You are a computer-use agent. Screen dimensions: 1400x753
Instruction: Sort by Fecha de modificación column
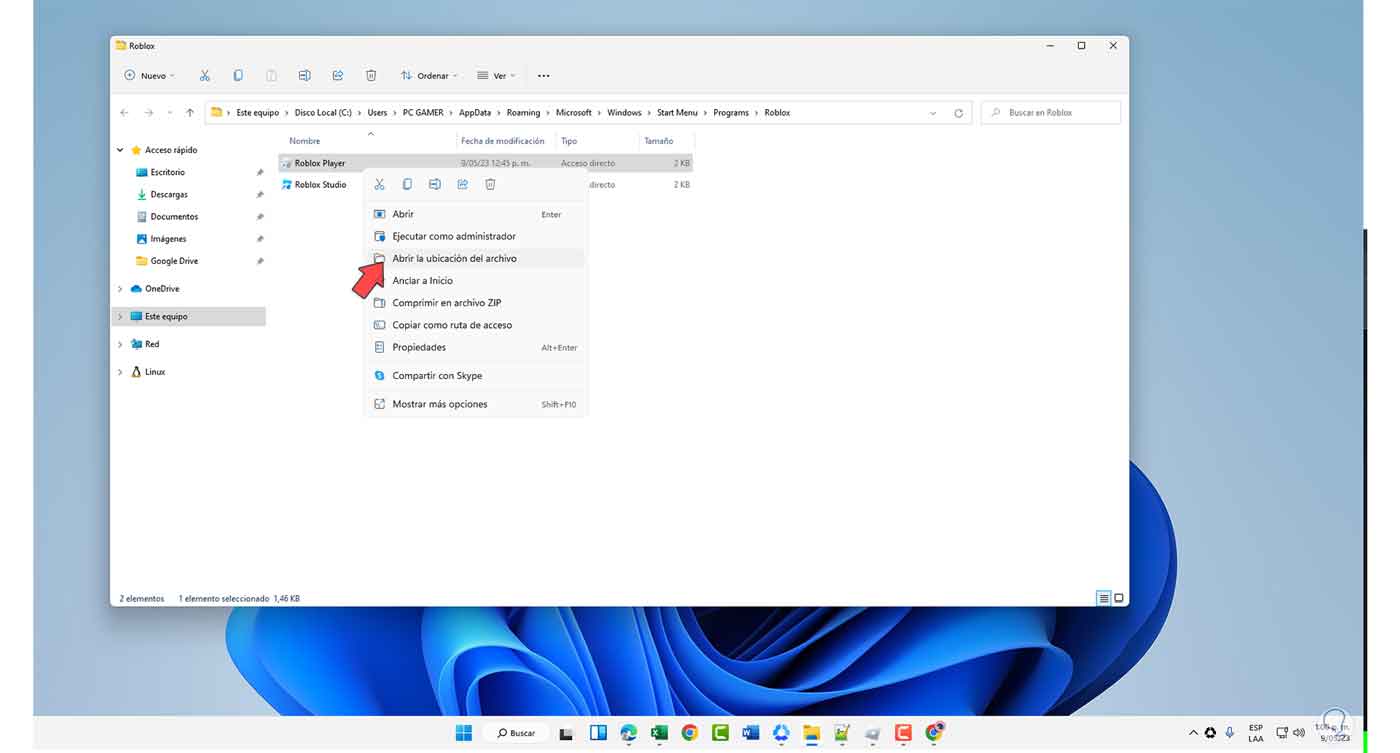503,141
